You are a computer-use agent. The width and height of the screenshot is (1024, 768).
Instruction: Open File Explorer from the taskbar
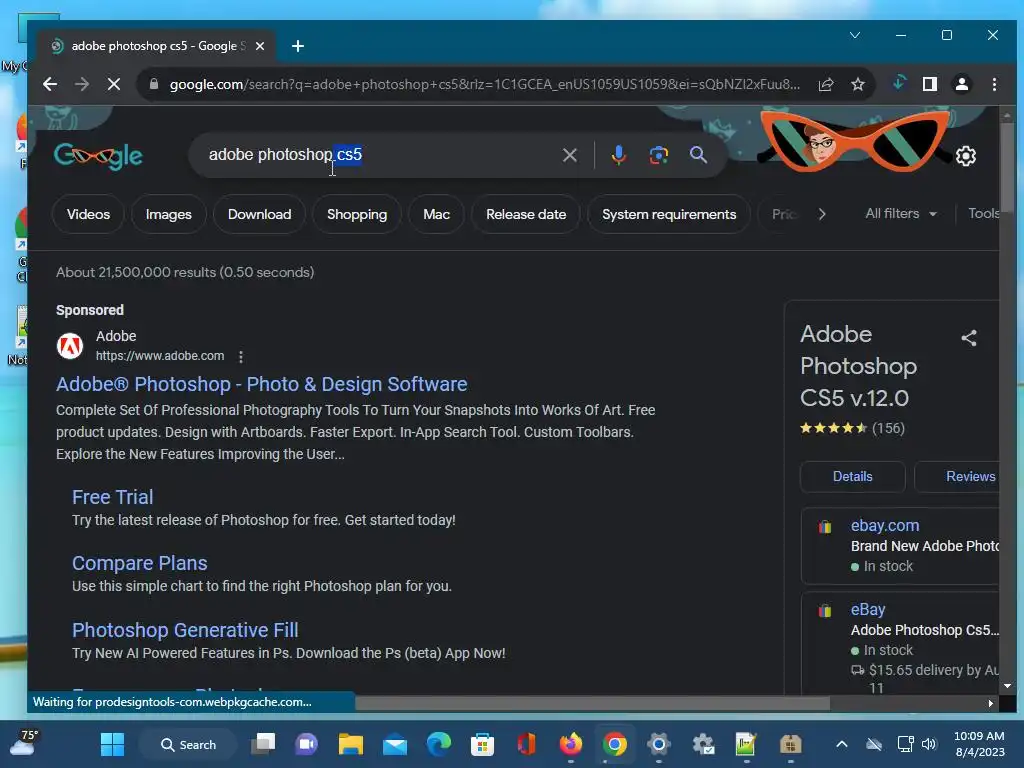point(351,744)
